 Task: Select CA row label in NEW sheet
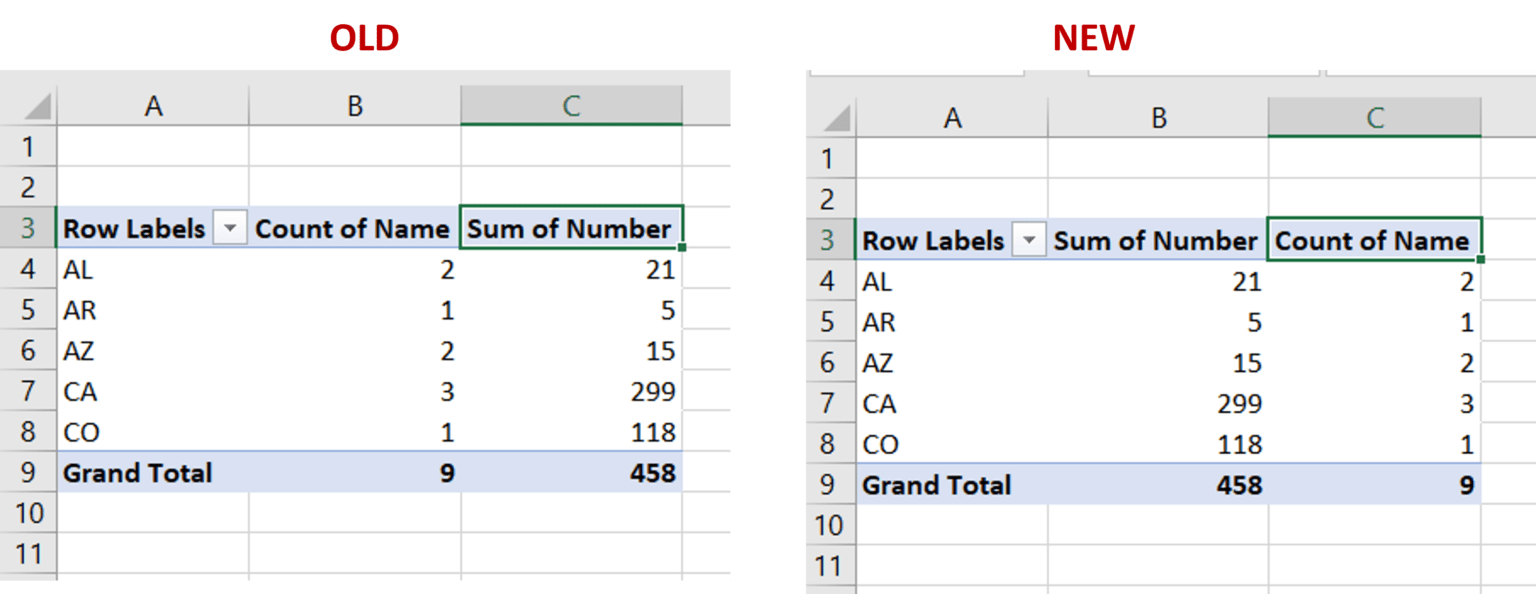[879, 404]
